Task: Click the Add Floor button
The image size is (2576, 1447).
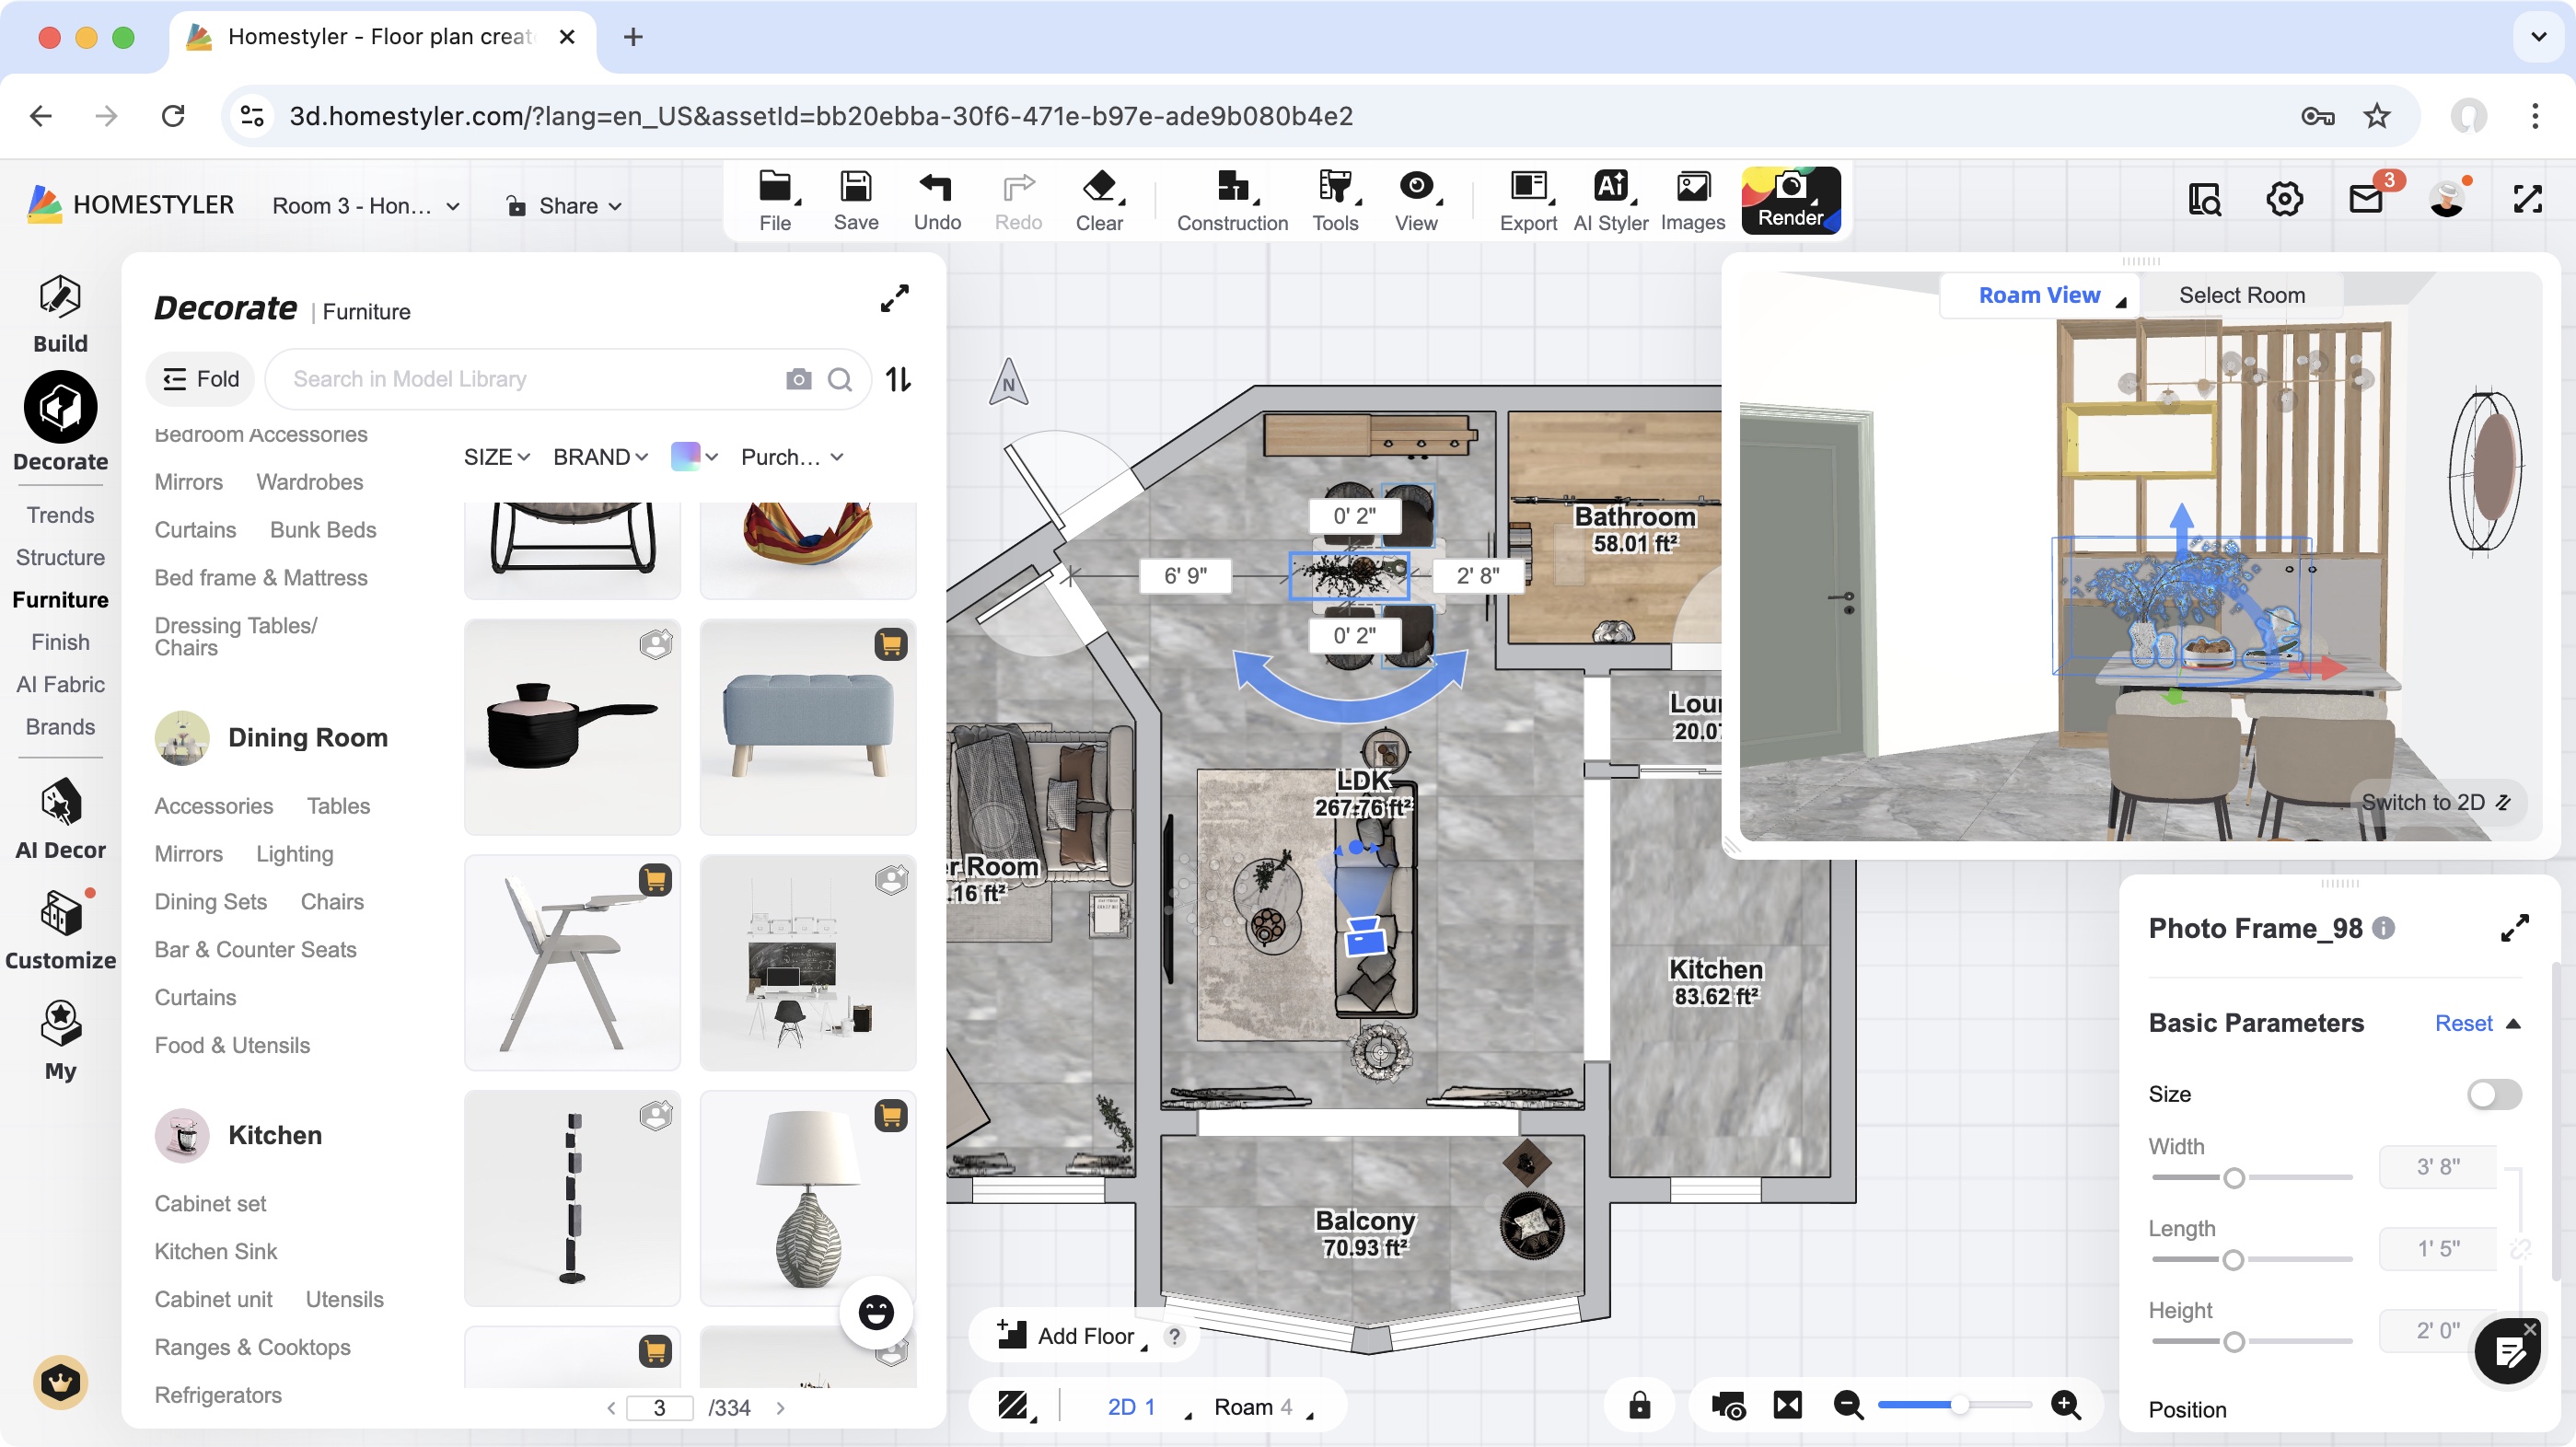Action: (1071, 1335)
